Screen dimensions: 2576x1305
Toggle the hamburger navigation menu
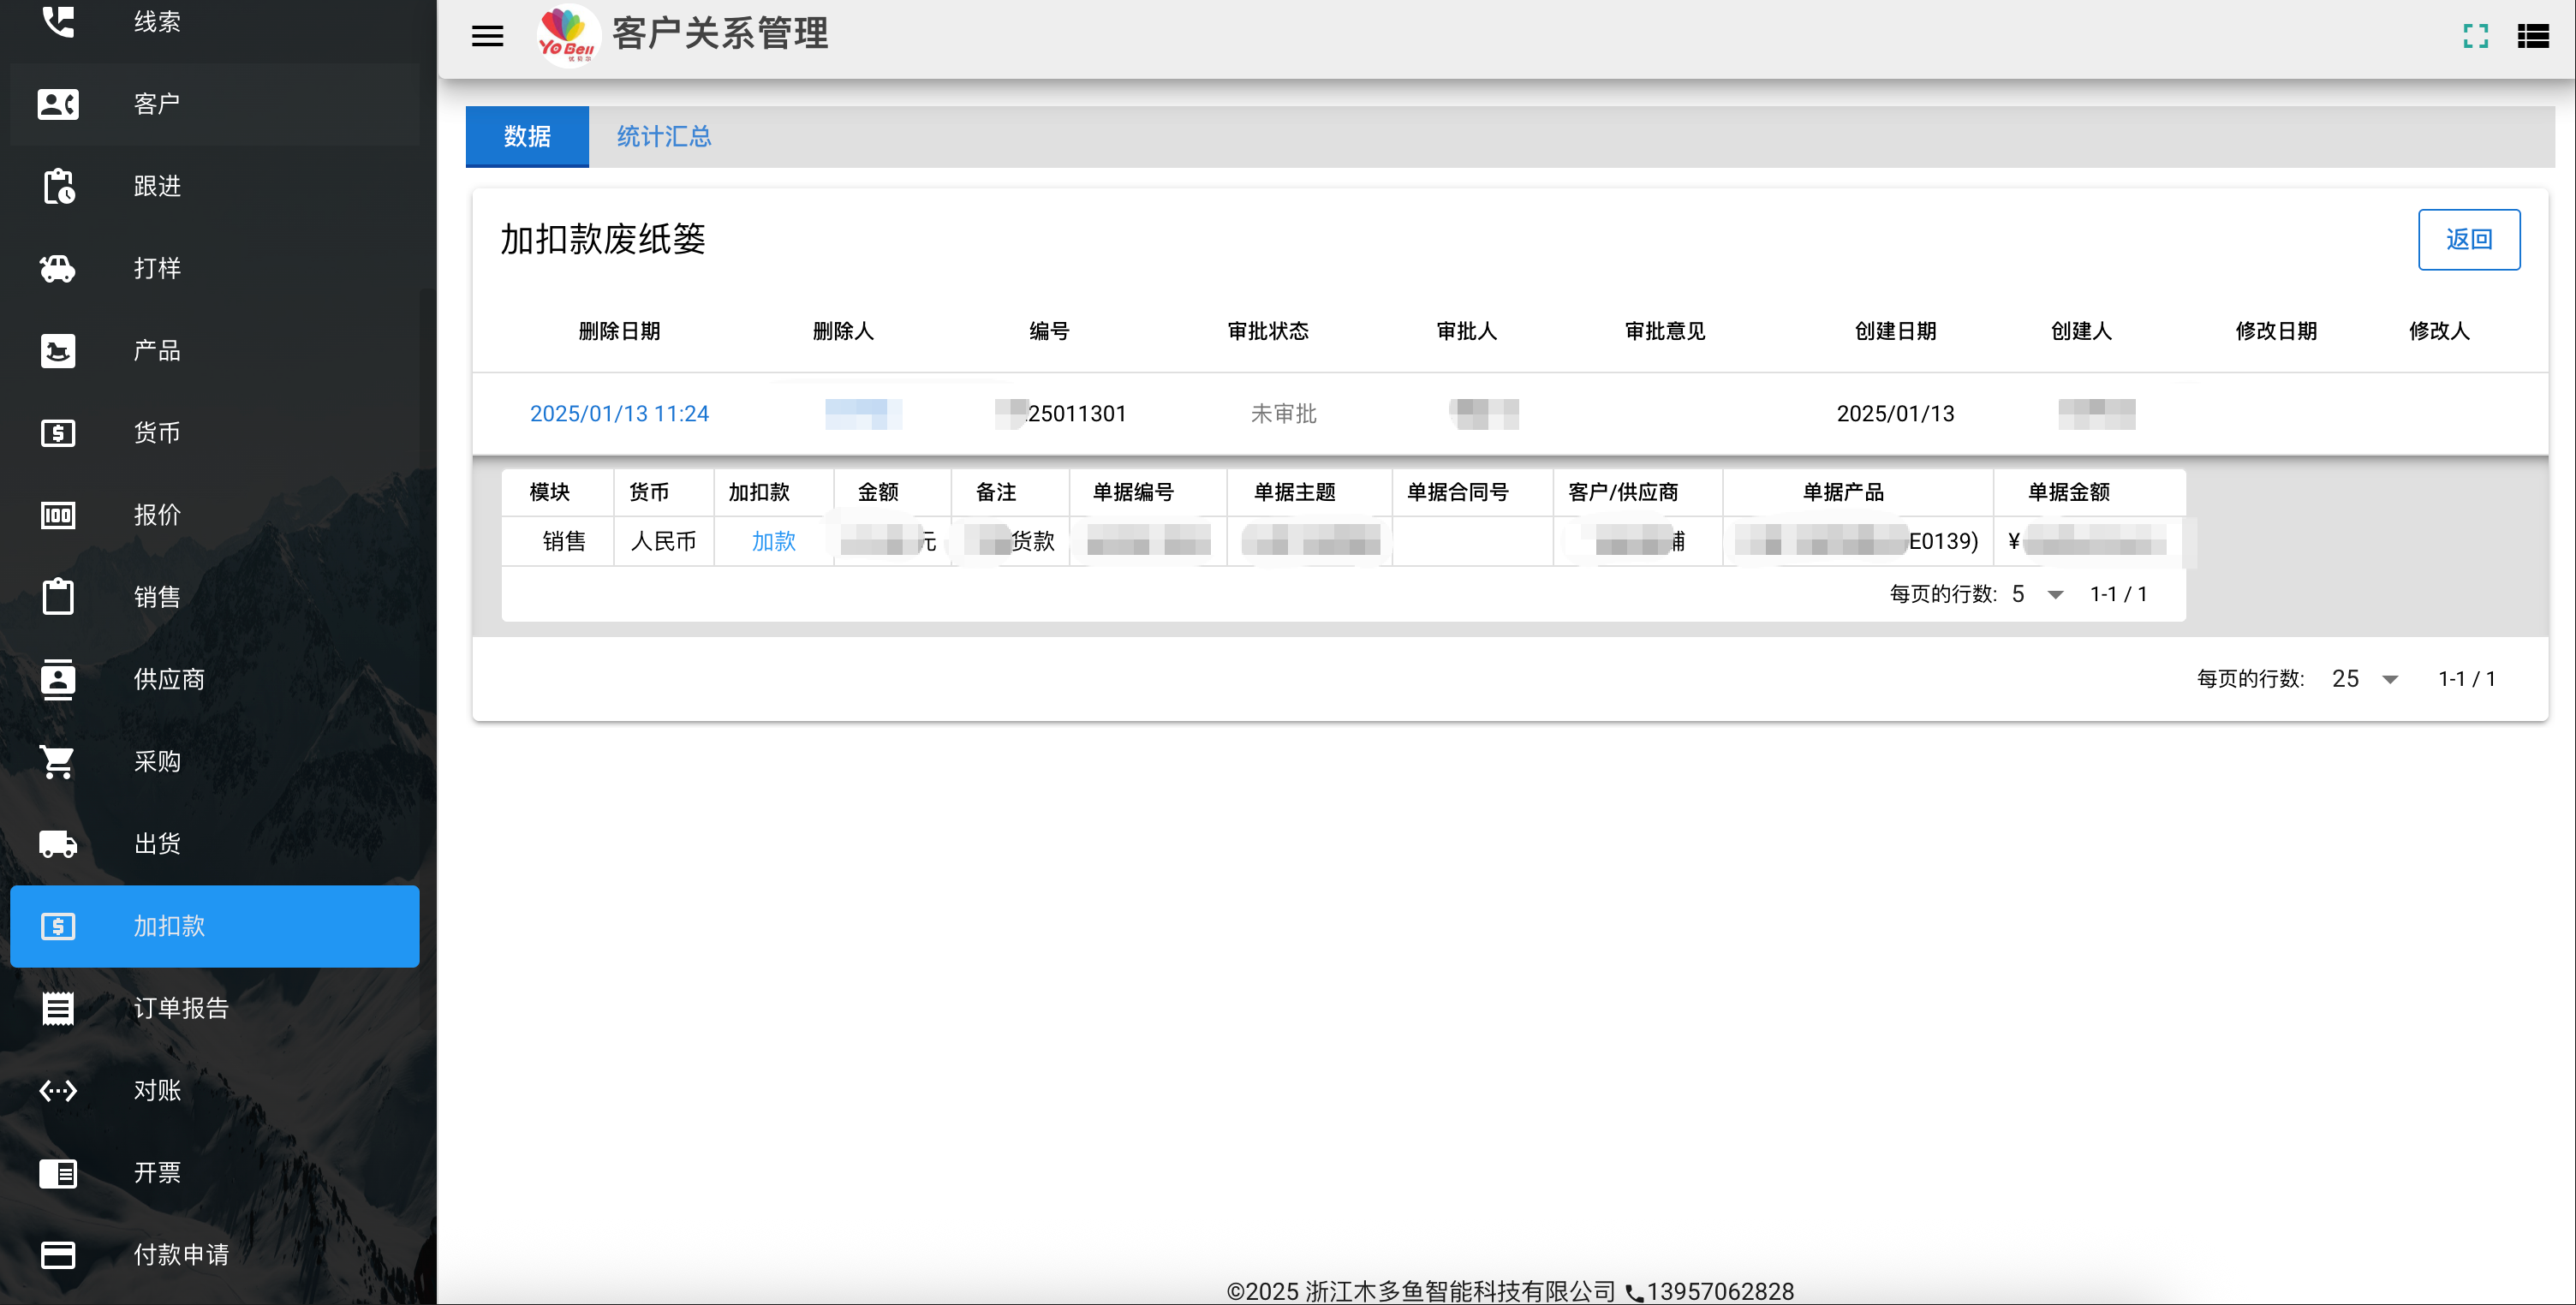click(487, 36)
